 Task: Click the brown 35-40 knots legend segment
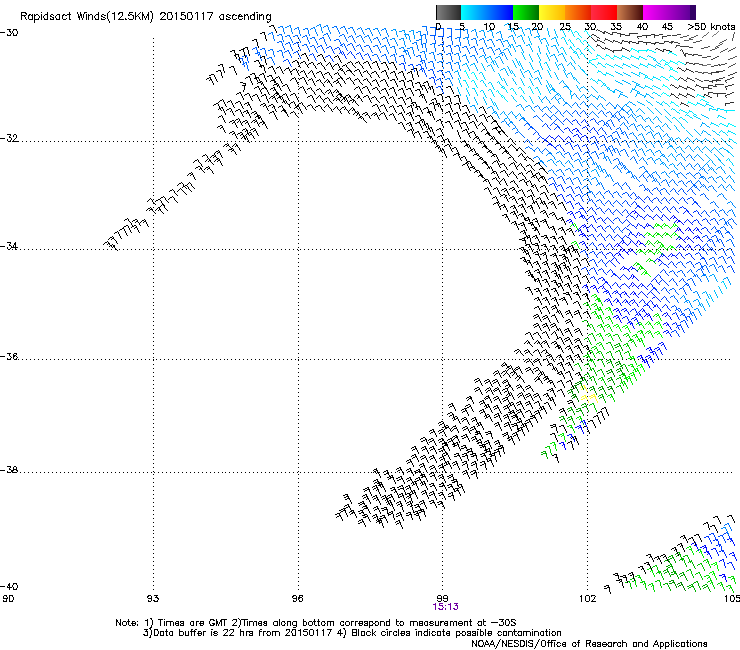[x=630, y=12]
